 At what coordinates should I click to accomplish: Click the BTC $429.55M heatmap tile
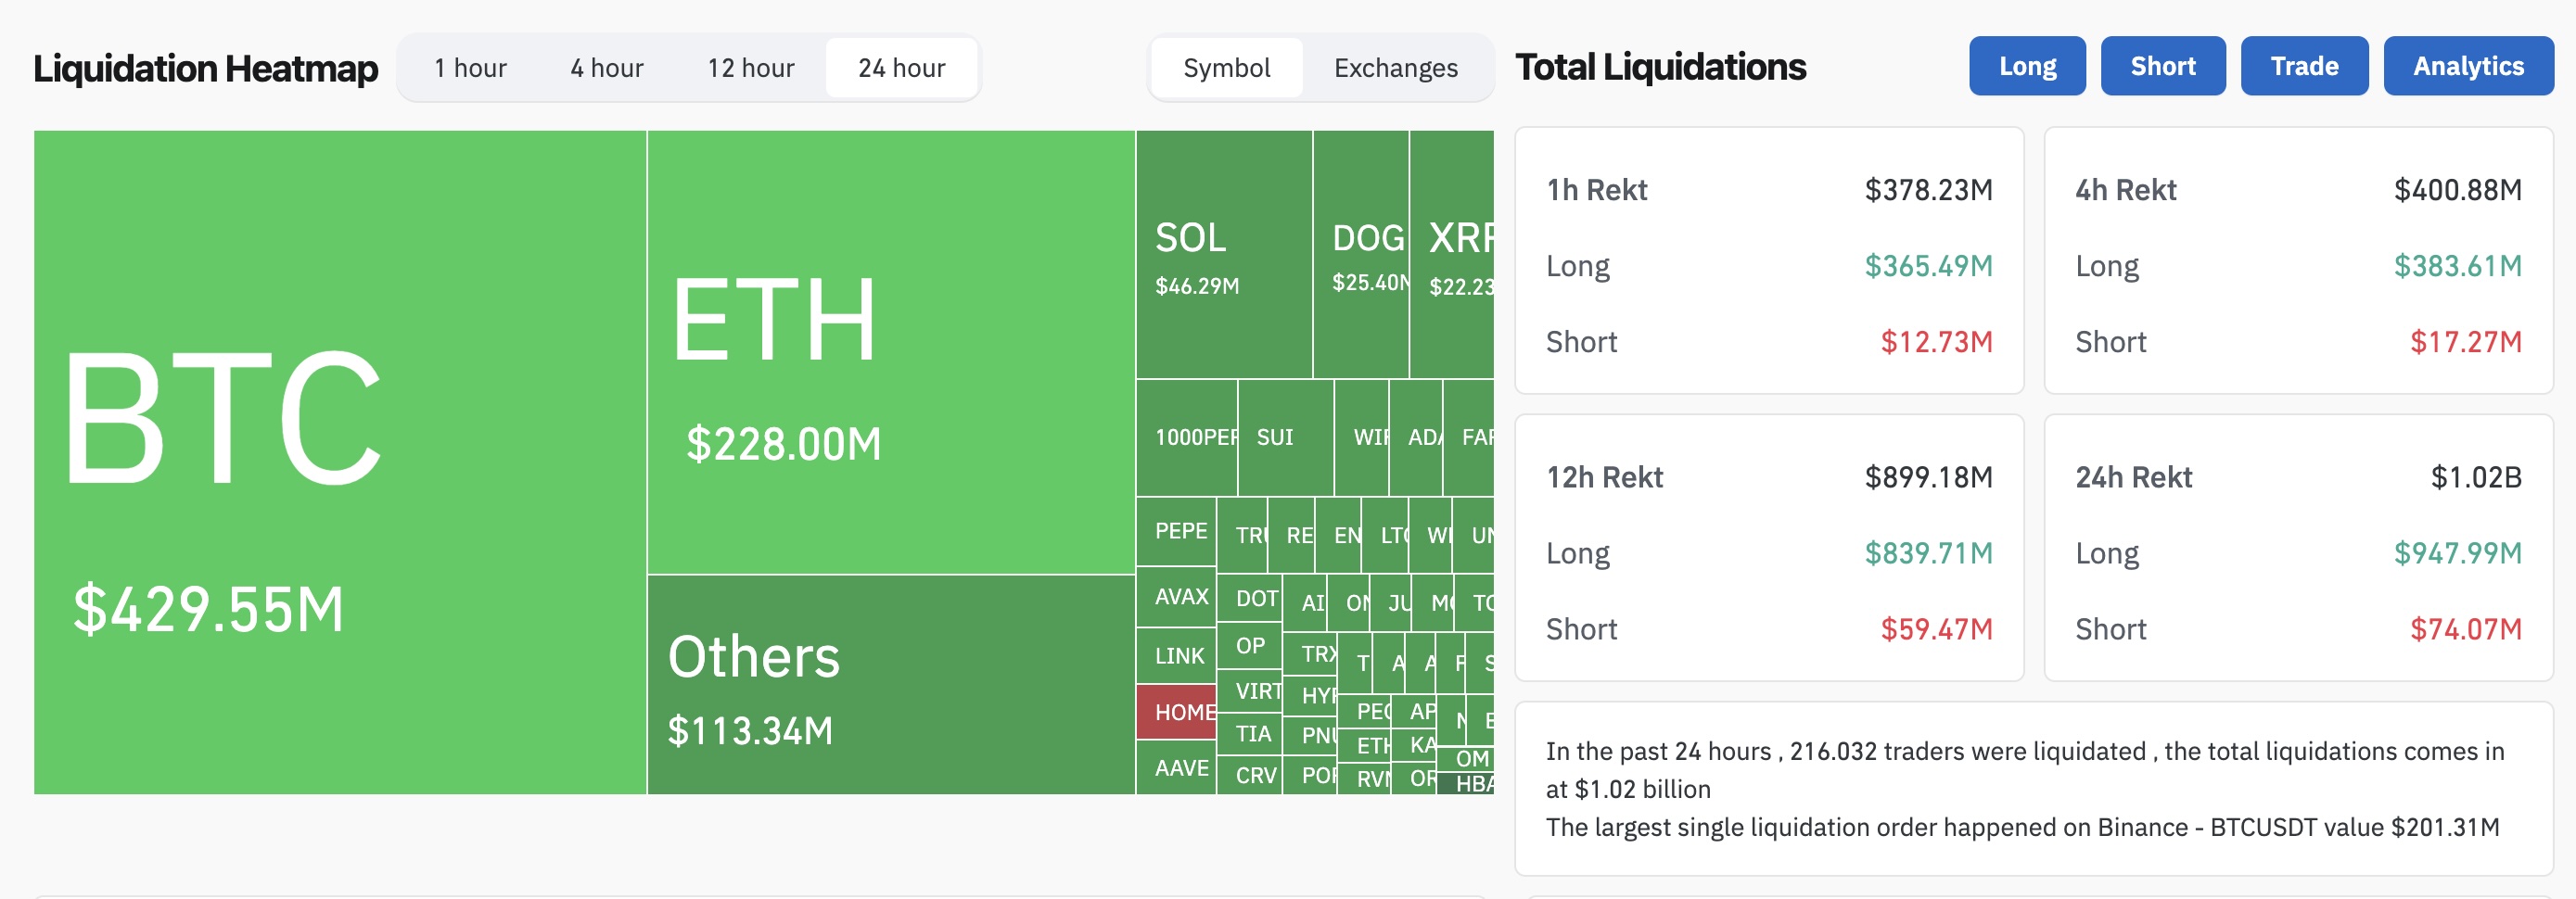tap(340, 462)
